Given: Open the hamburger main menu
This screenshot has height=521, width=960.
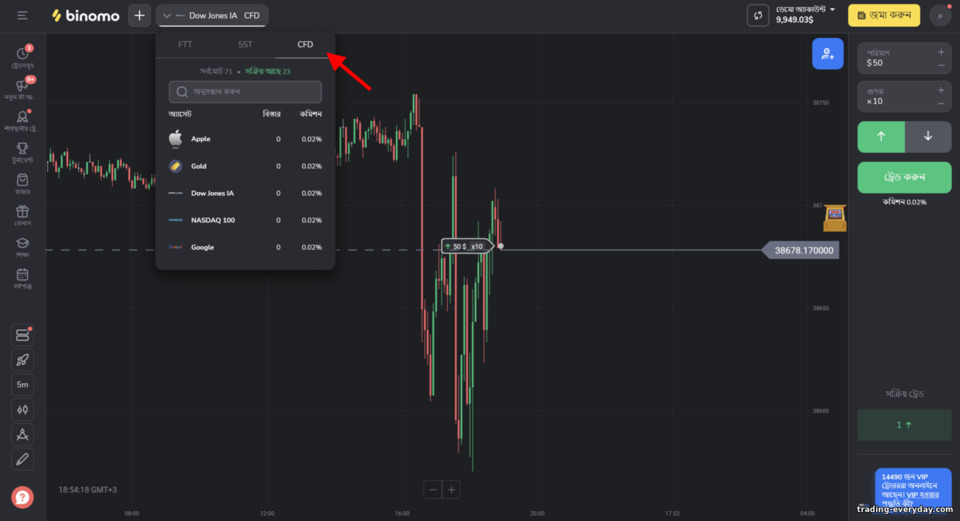Looking at the screenshot, I should (x=22, y=15).
